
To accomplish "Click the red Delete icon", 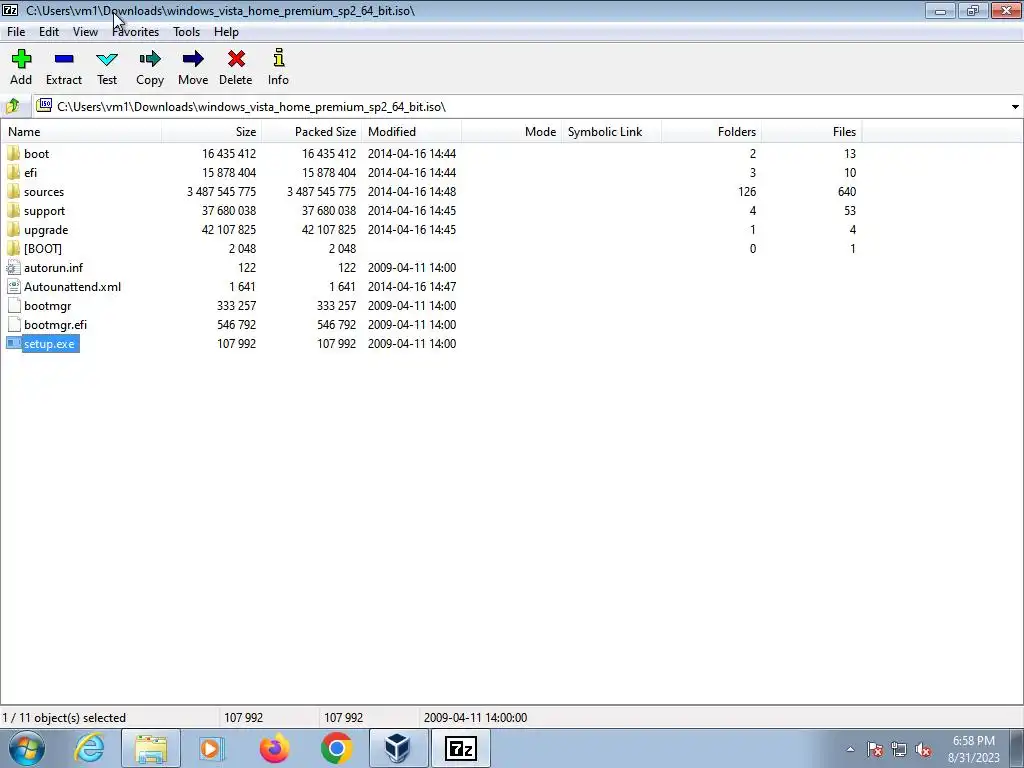I will (x=236, y=59).
